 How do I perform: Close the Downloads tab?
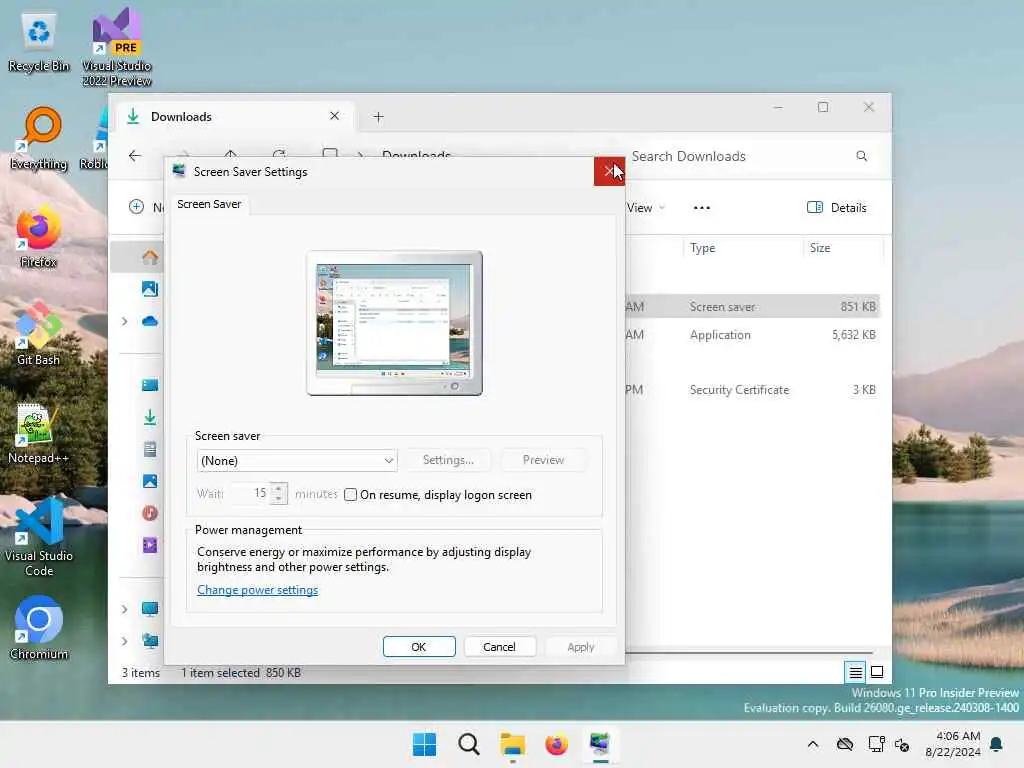click(334, 116)
